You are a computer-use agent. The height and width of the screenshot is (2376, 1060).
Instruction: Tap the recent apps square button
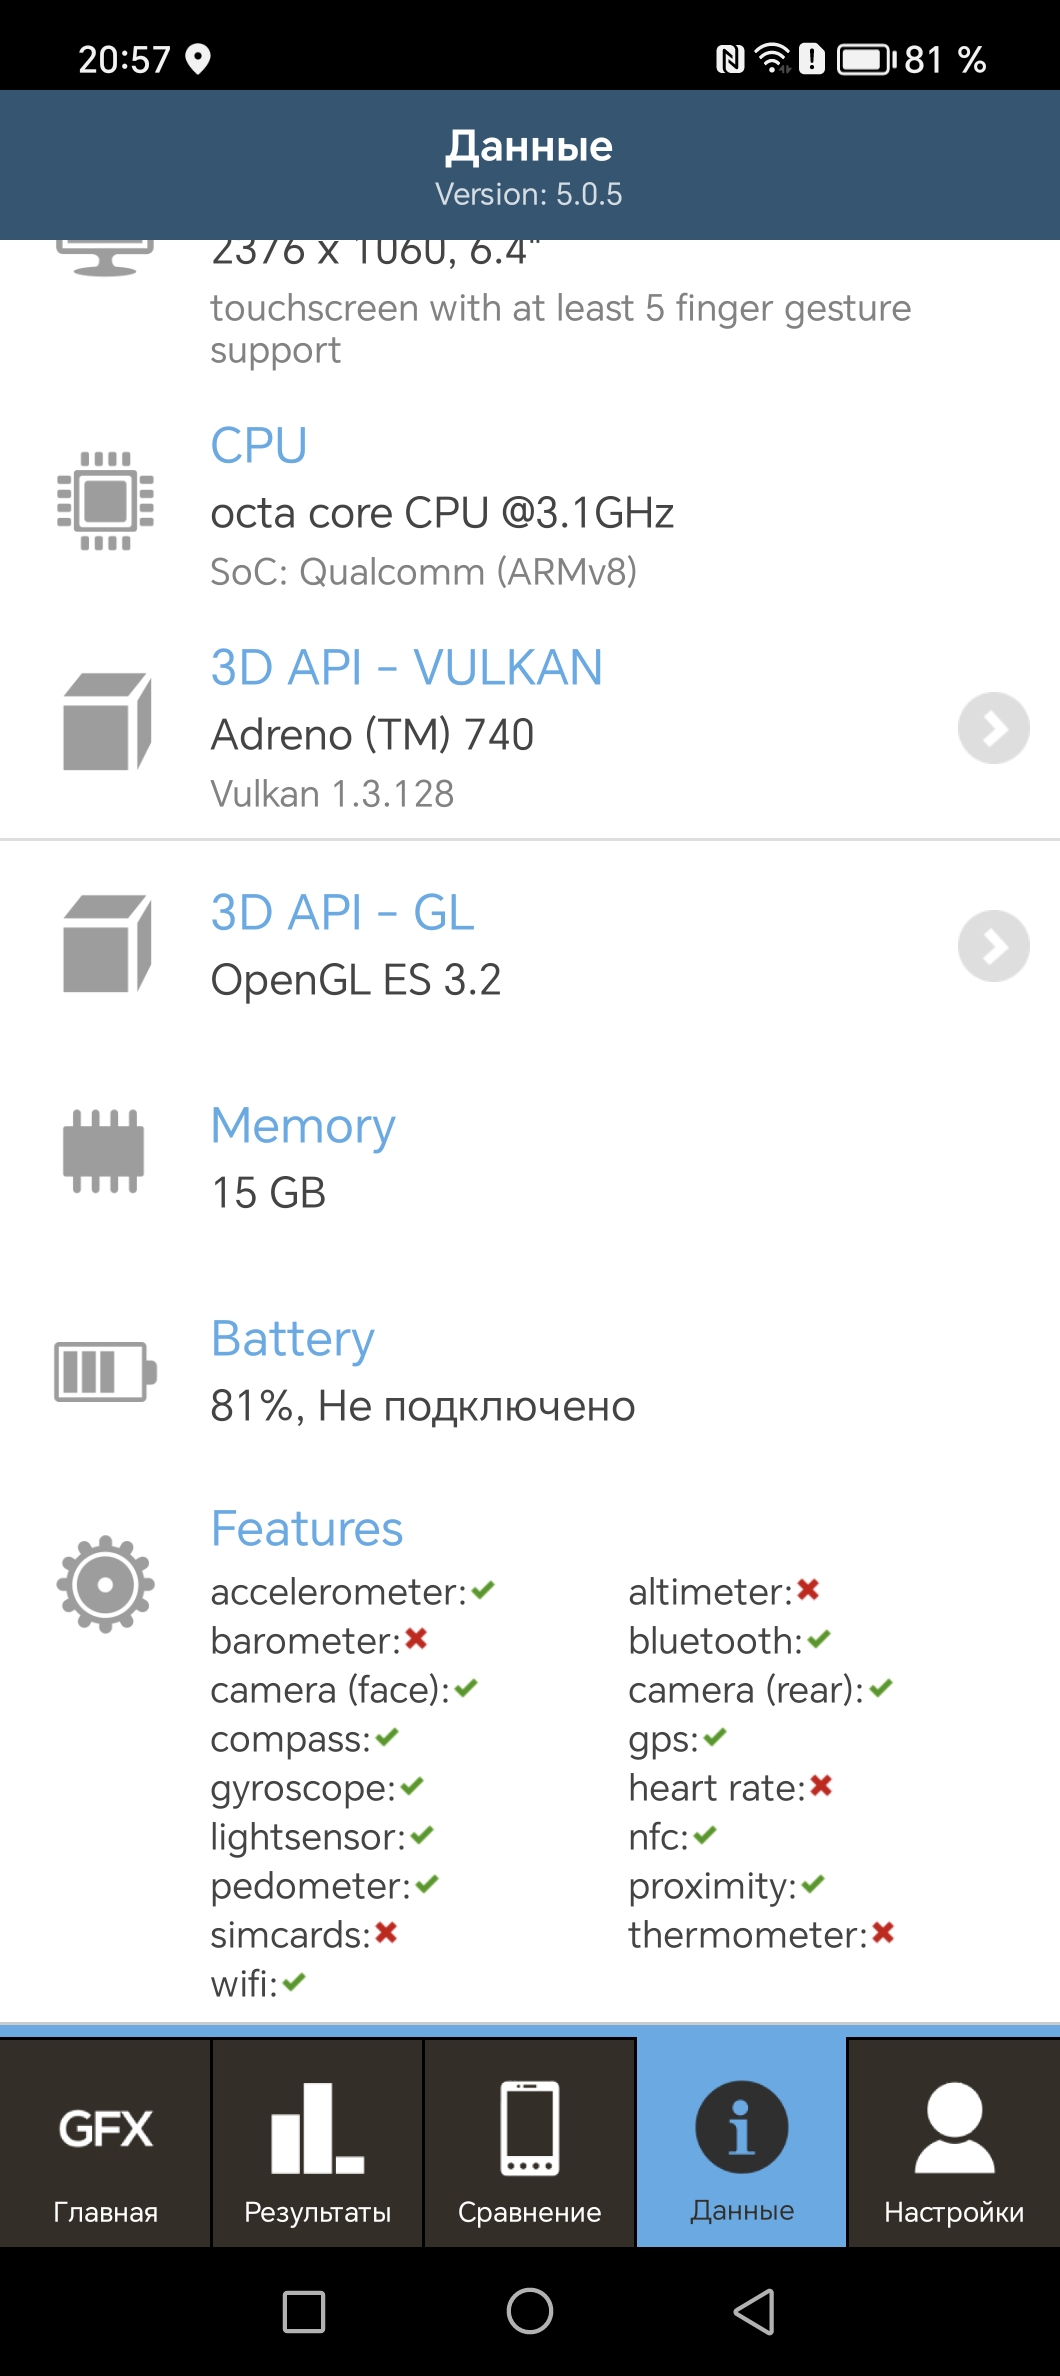pos(304,2312)
